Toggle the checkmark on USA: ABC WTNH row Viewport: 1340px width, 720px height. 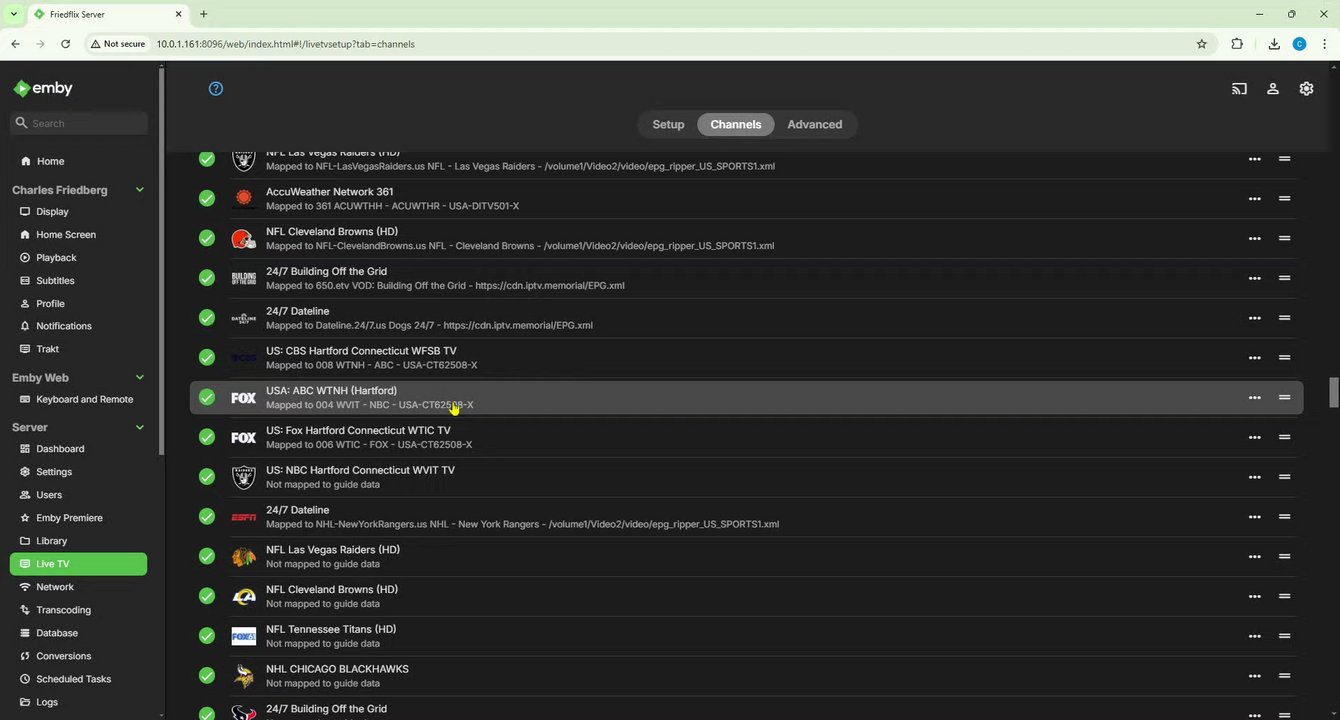point(207,397)
